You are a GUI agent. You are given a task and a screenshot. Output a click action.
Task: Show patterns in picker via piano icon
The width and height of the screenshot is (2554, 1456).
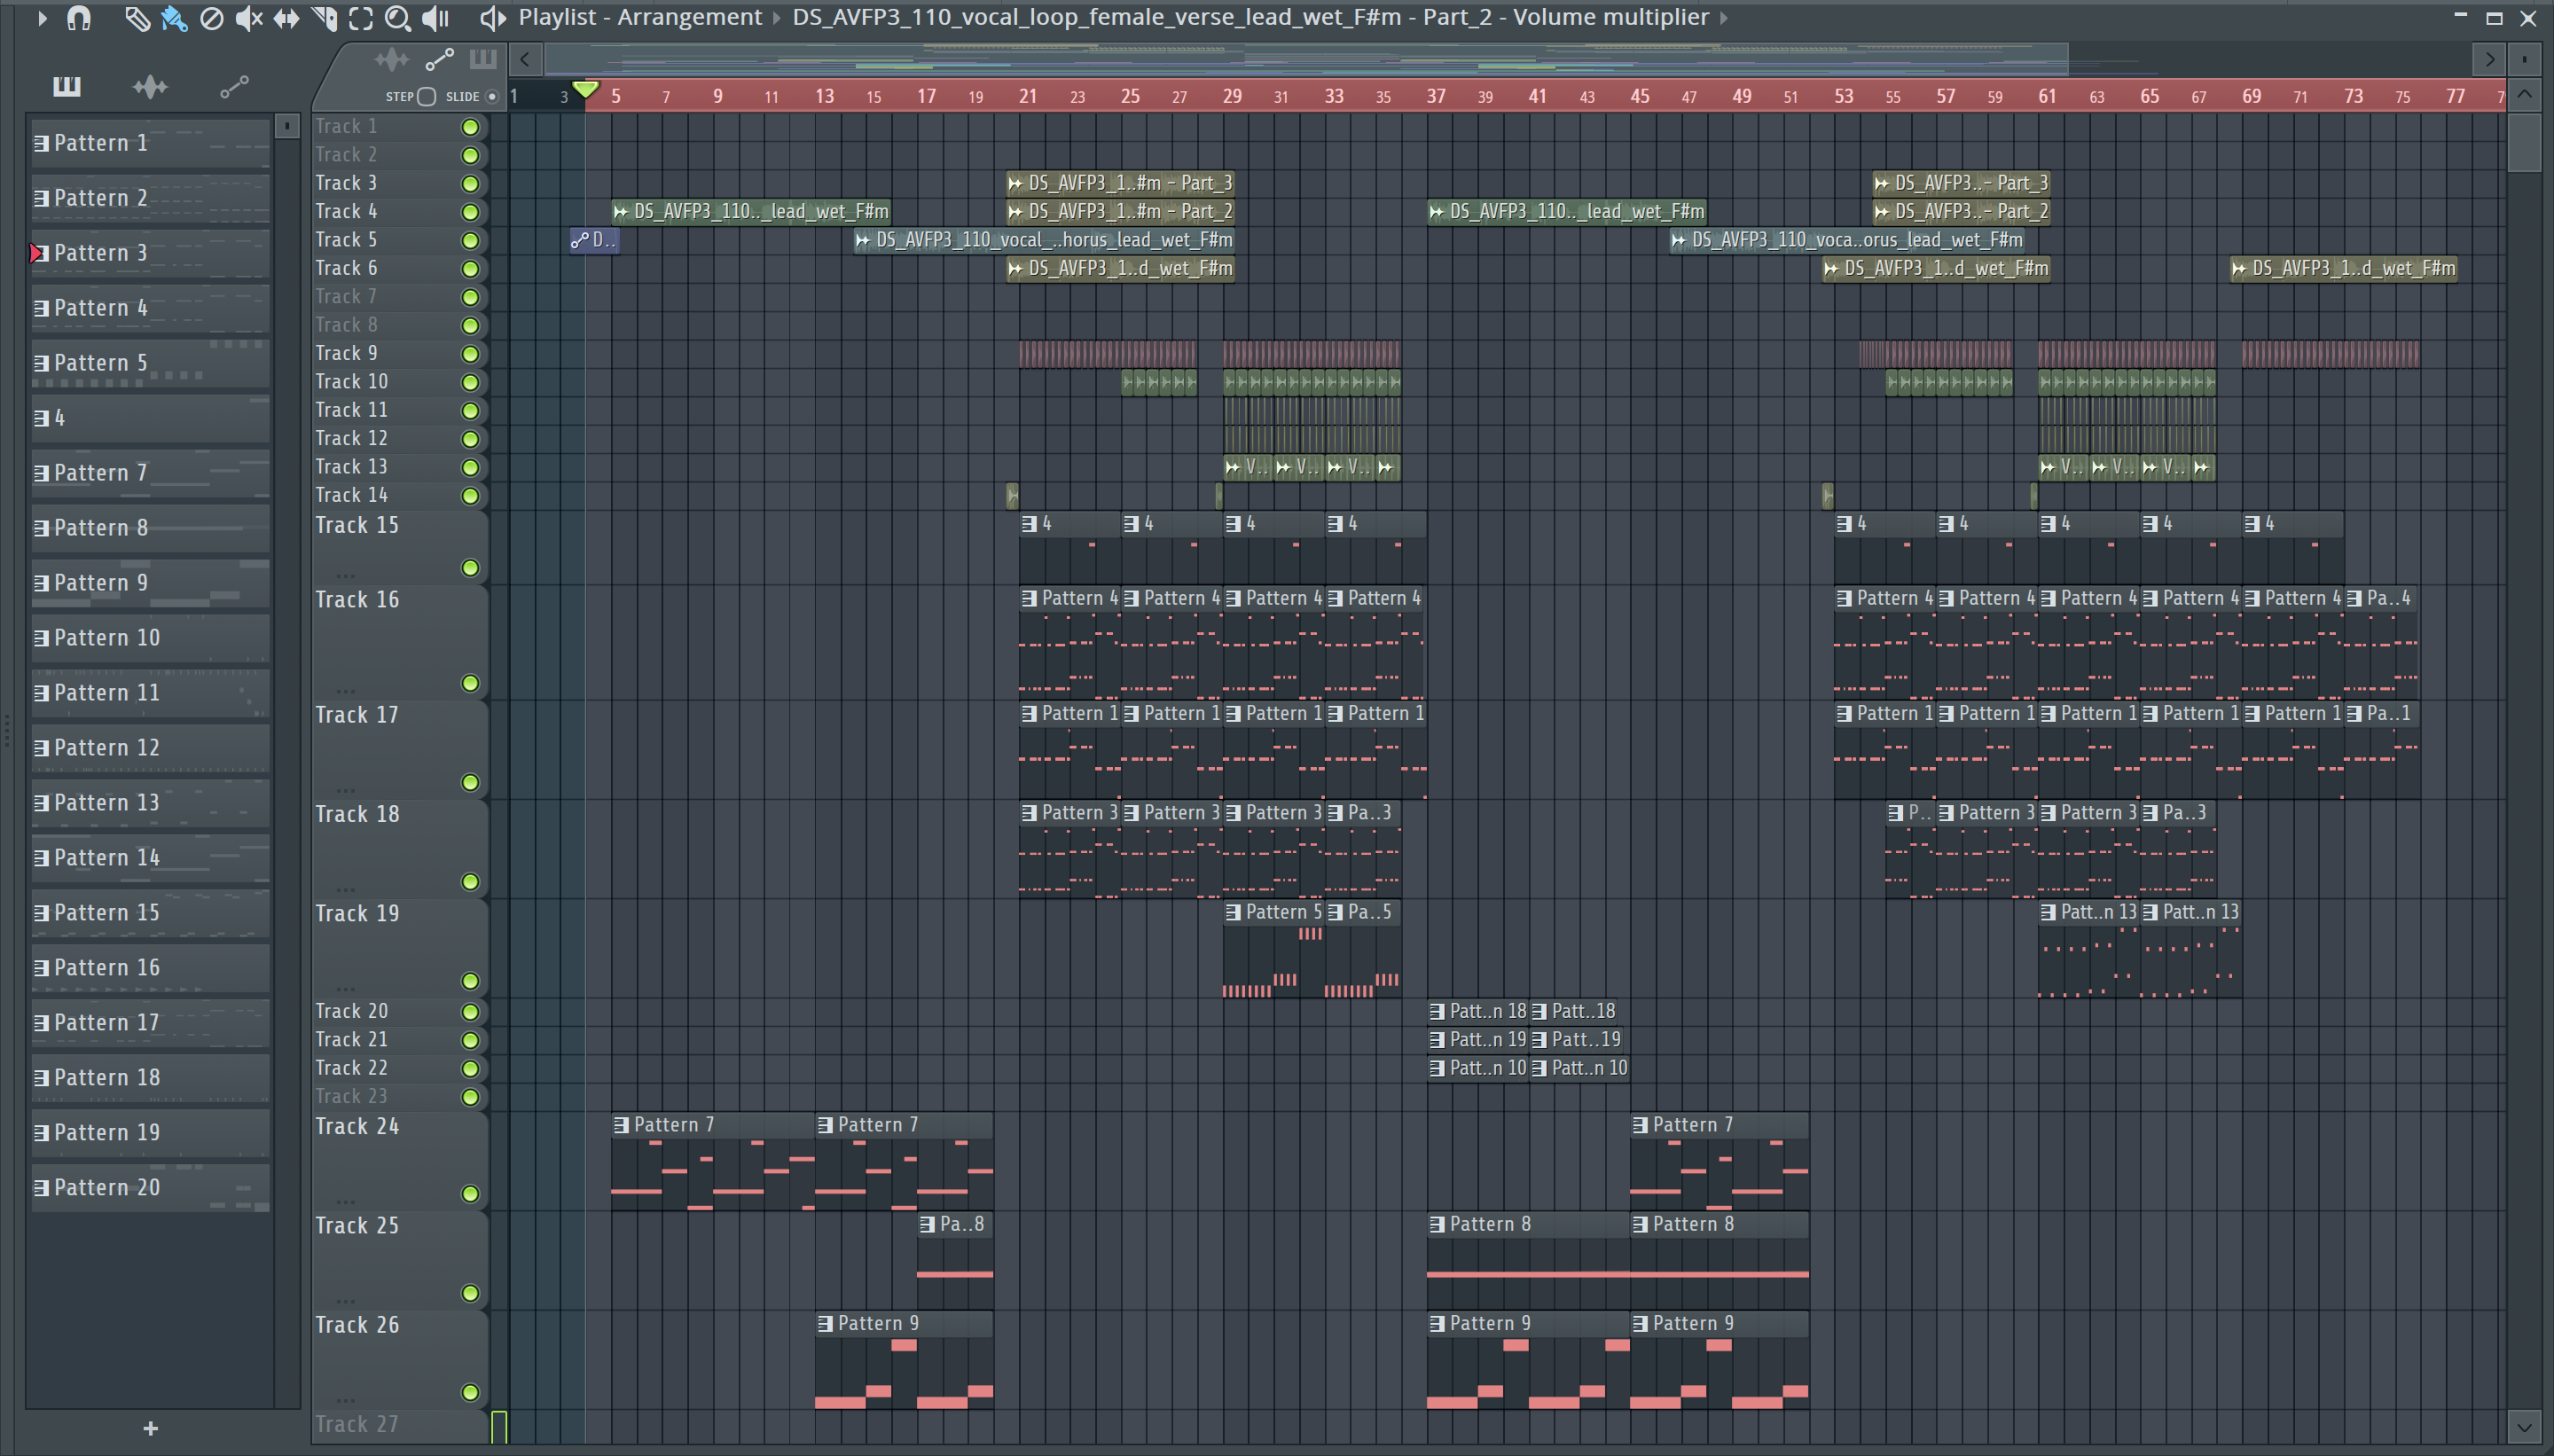tap(67, 87)
